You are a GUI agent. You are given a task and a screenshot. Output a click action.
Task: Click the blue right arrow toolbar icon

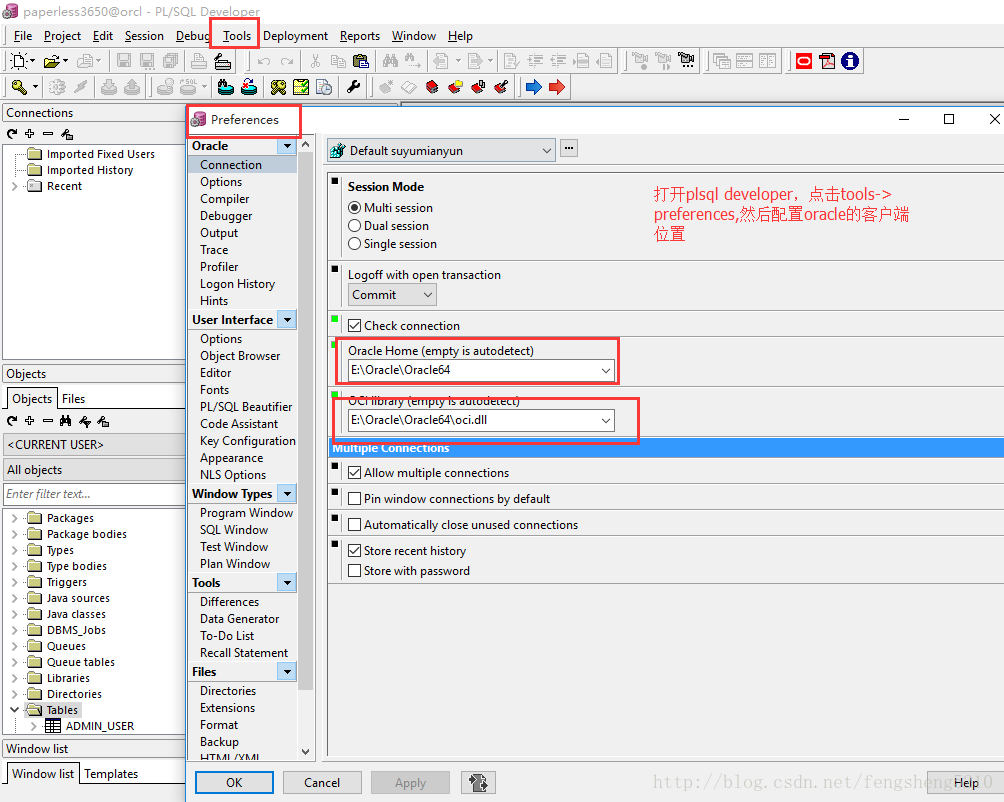[x=533, y=86]
